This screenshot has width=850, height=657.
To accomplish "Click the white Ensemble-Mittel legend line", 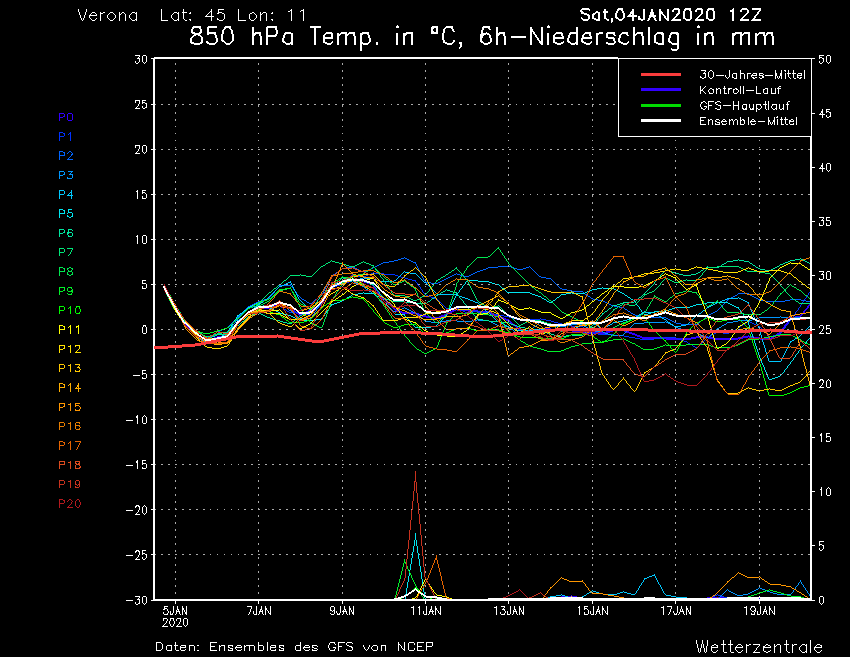I will [x=661, y=120].
